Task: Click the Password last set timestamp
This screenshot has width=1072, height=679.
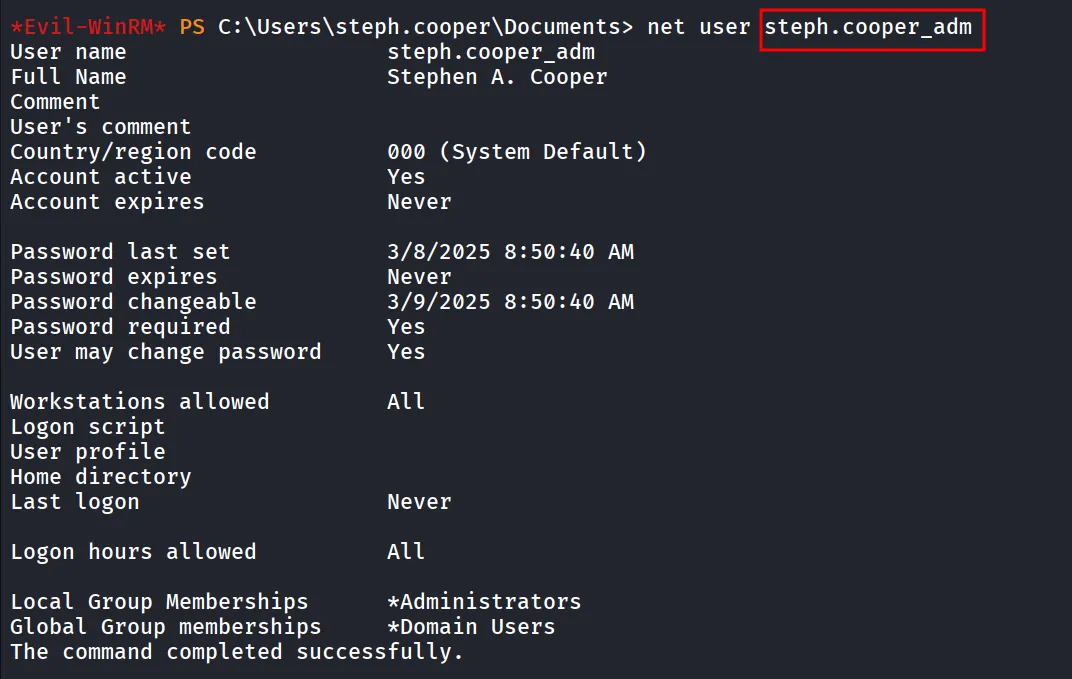Action: [x=510, y=252]
